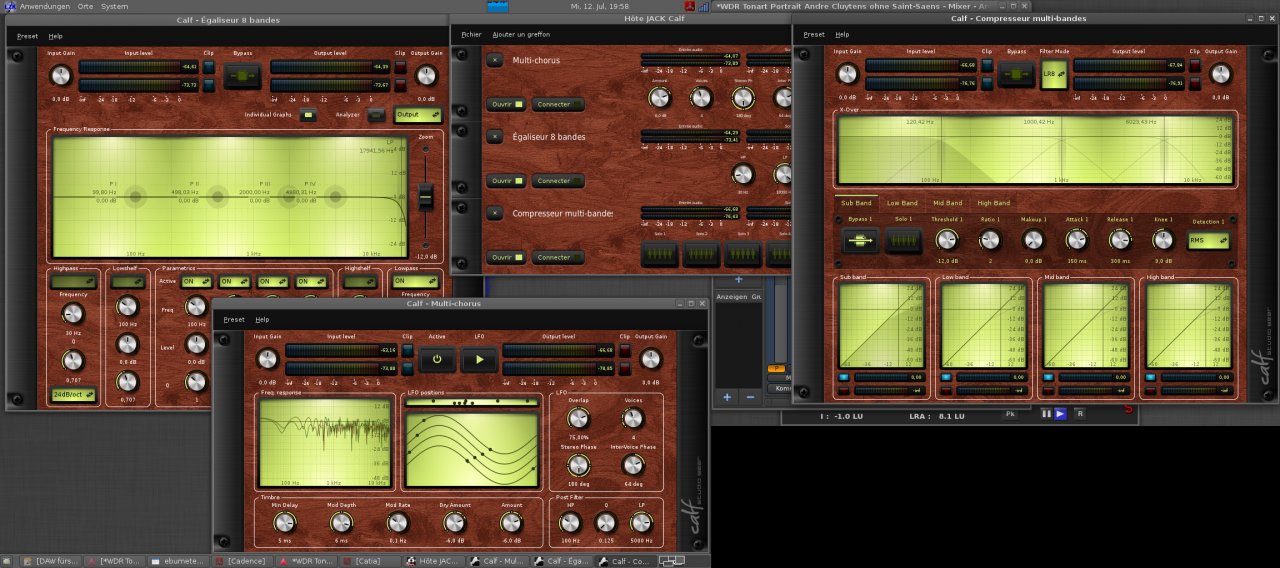This screenshot has width=1280, height=568.
Task: Adjust the Ratio 1 knob in the compressor
Action: pos(990,240)
